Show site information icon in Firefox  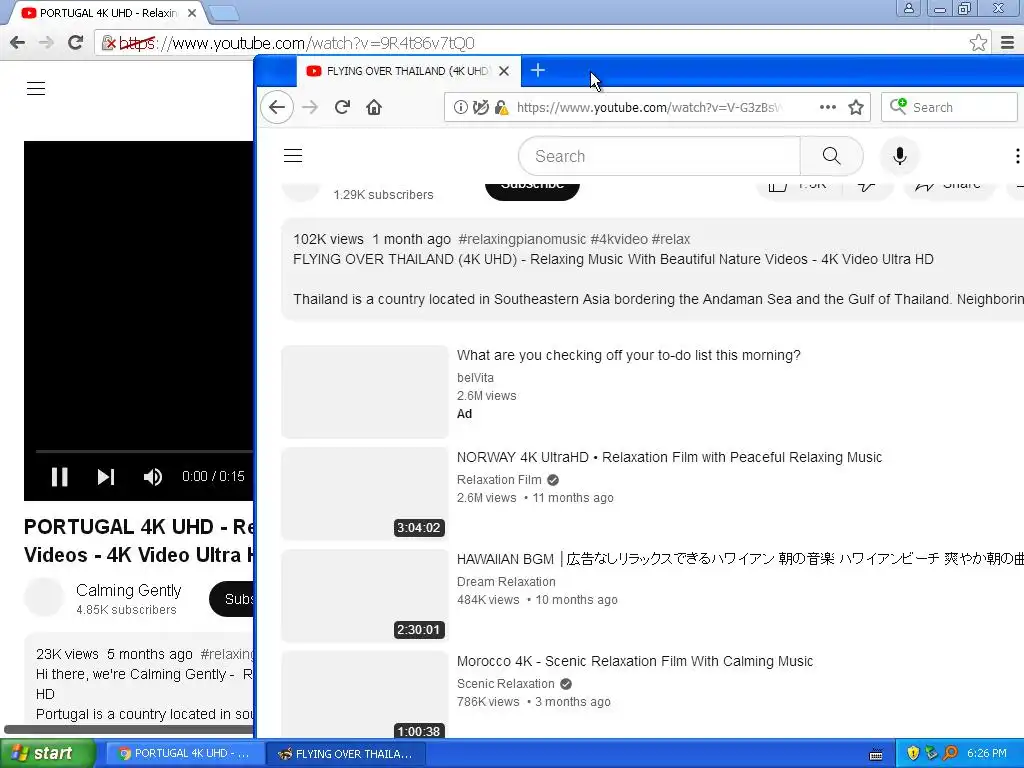click(460, 107)
